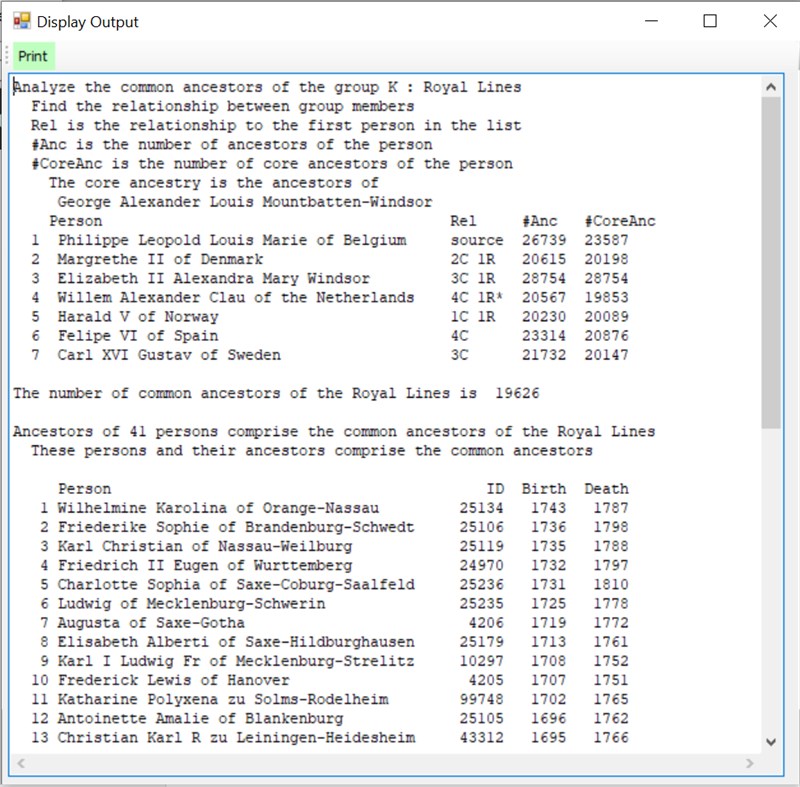Maximize the Display Output window

click(x=711, y=20)
